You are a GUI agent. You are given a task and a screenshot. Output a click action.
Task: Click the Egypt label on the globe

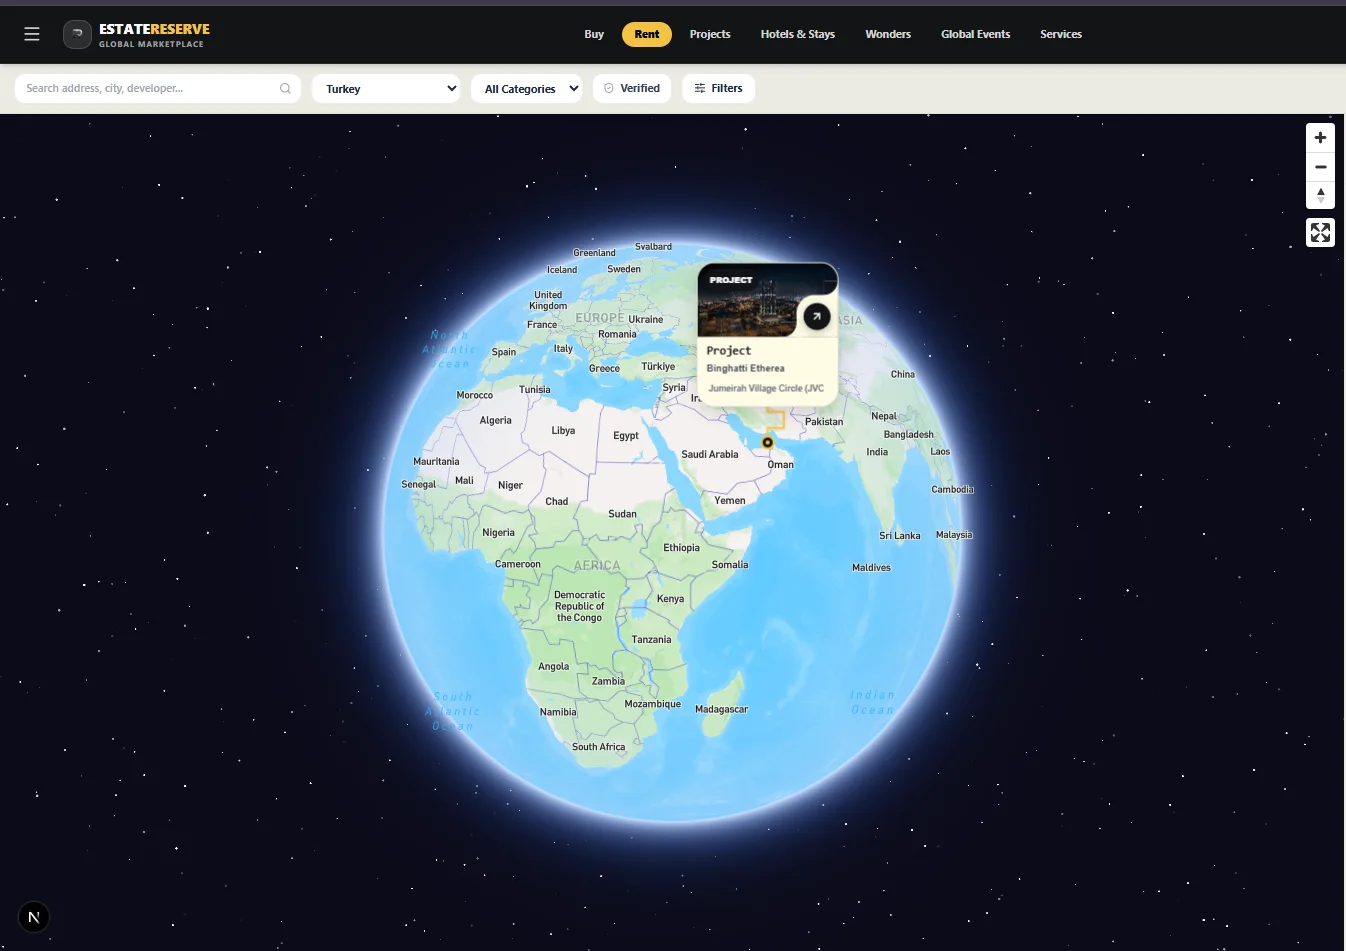[x=626, y=436]
